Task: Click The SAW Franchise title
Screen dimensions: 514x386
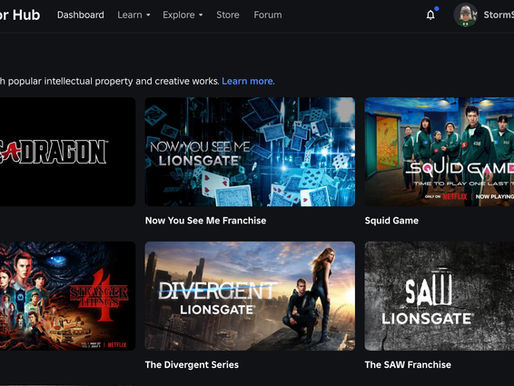Action: click(x=408, y=365)
